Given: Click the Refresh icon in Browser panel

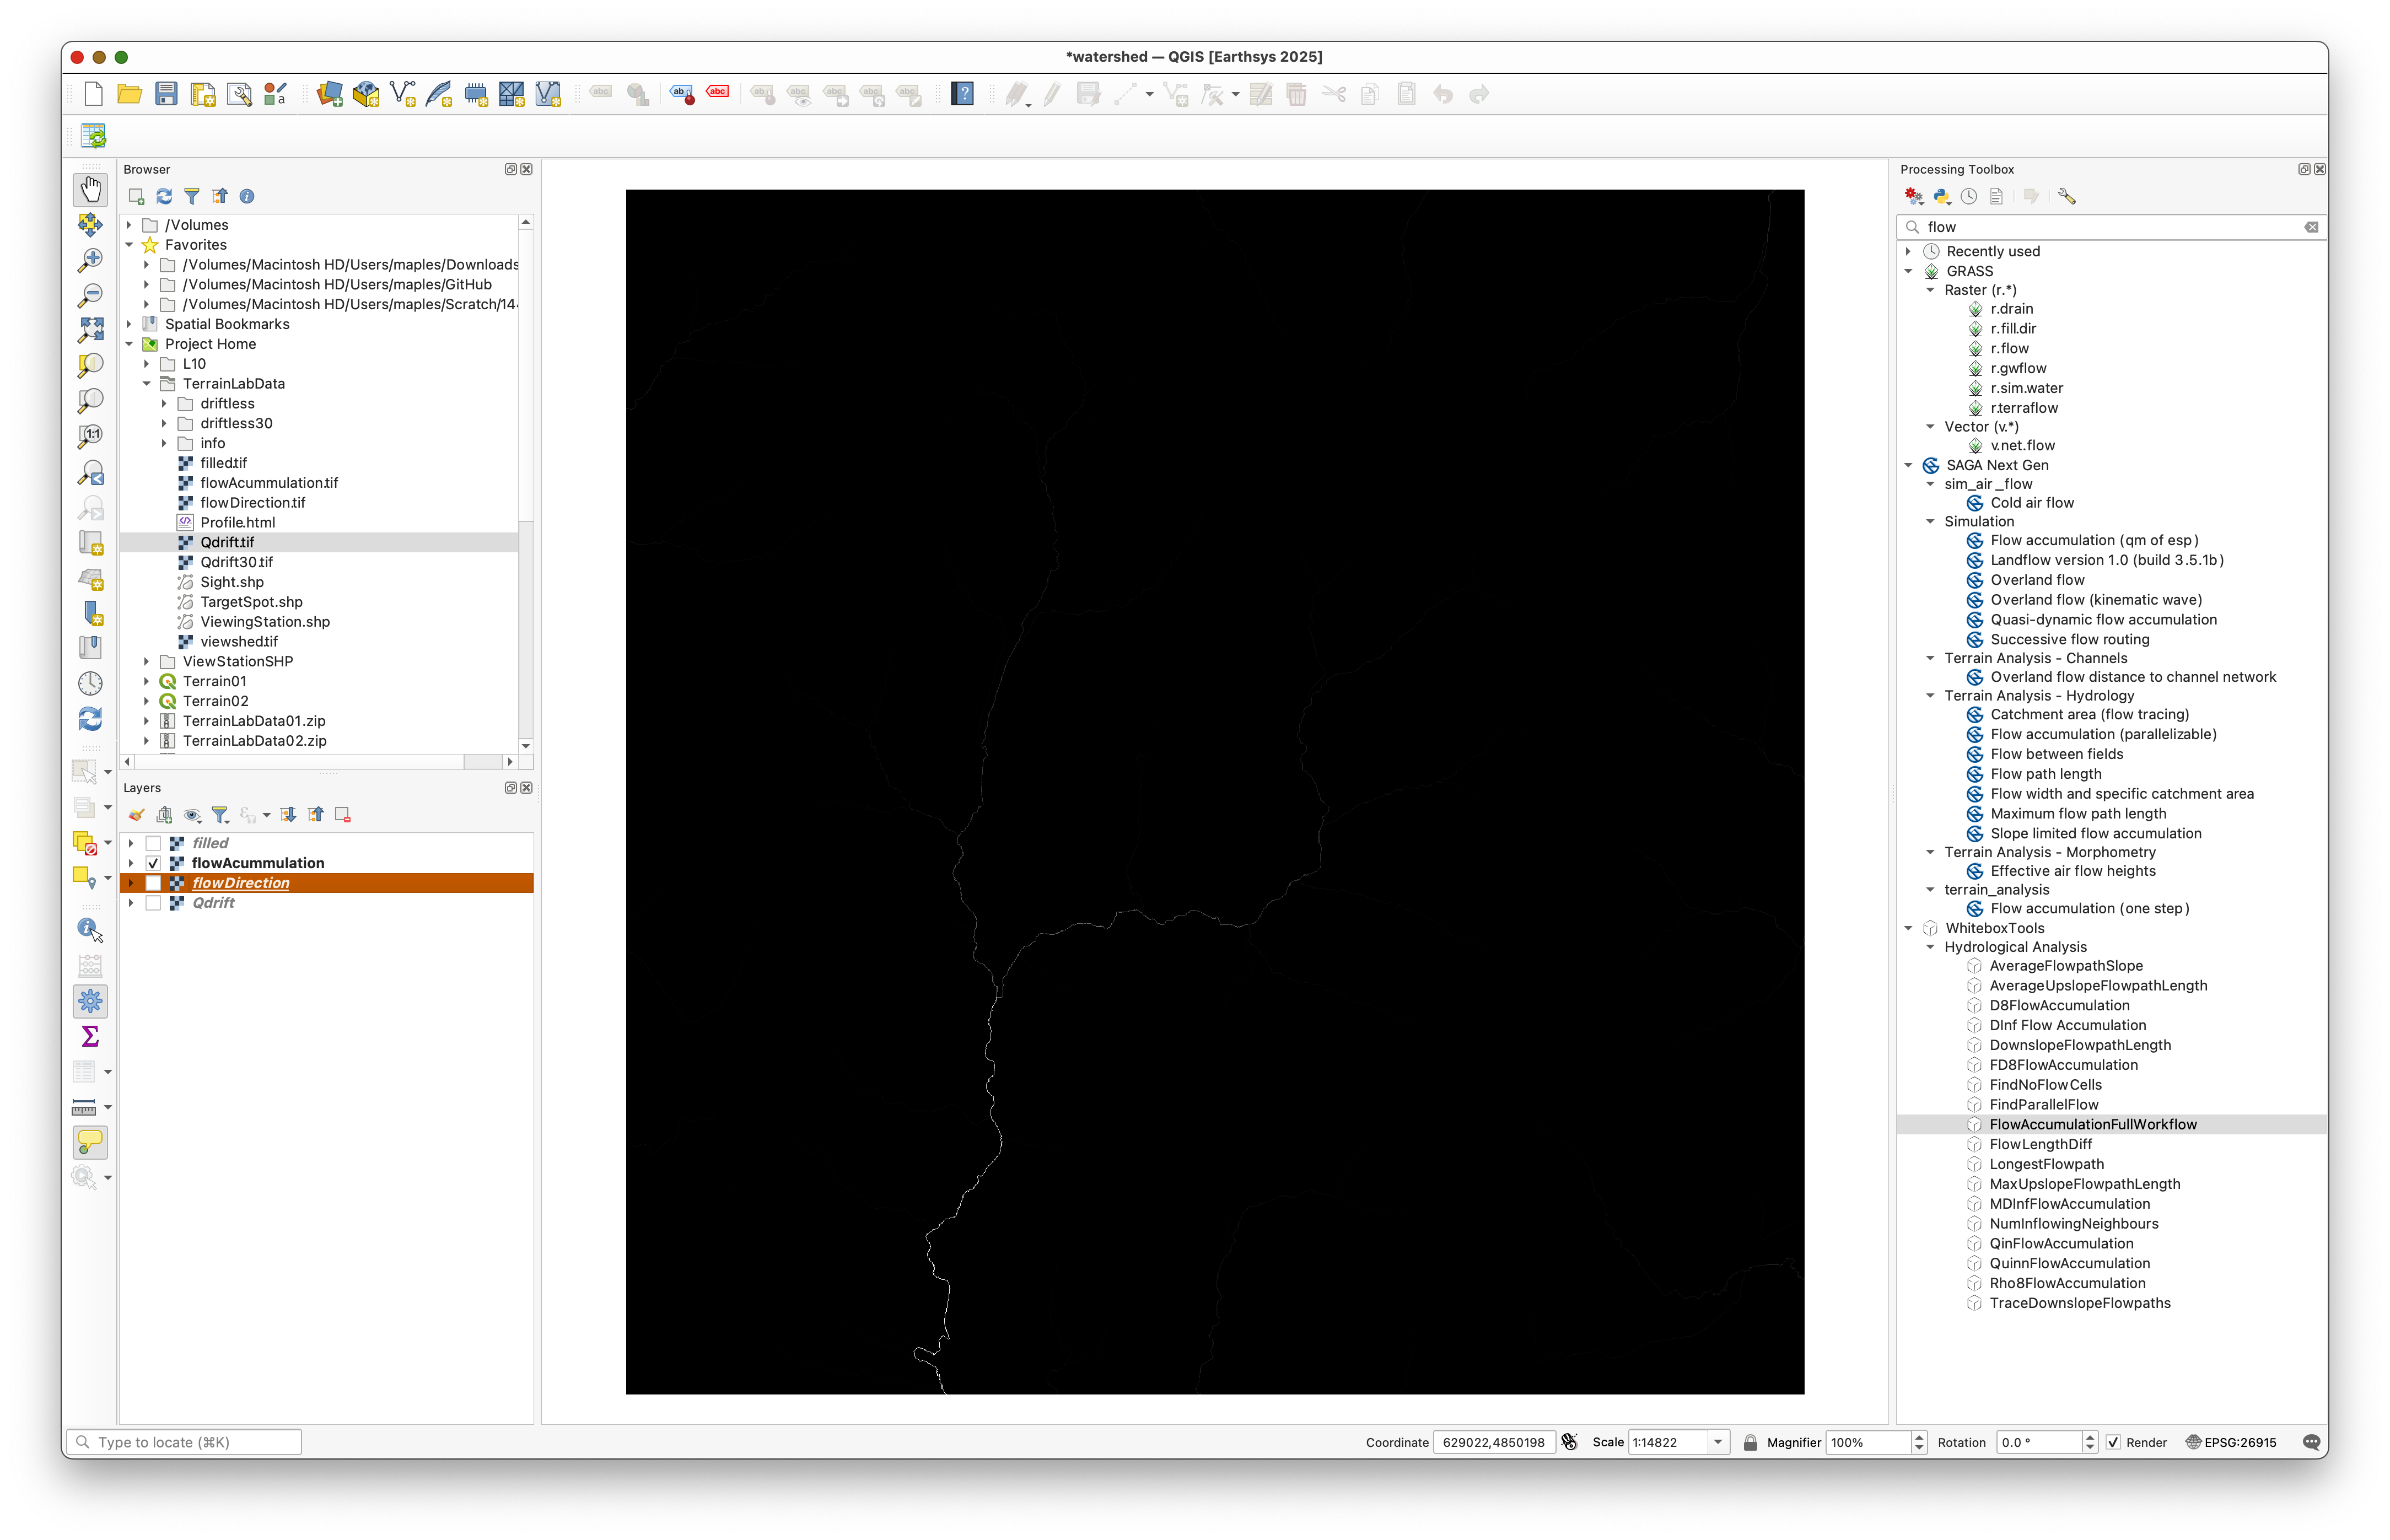Looking at the screenshot, I should (164, 196).
